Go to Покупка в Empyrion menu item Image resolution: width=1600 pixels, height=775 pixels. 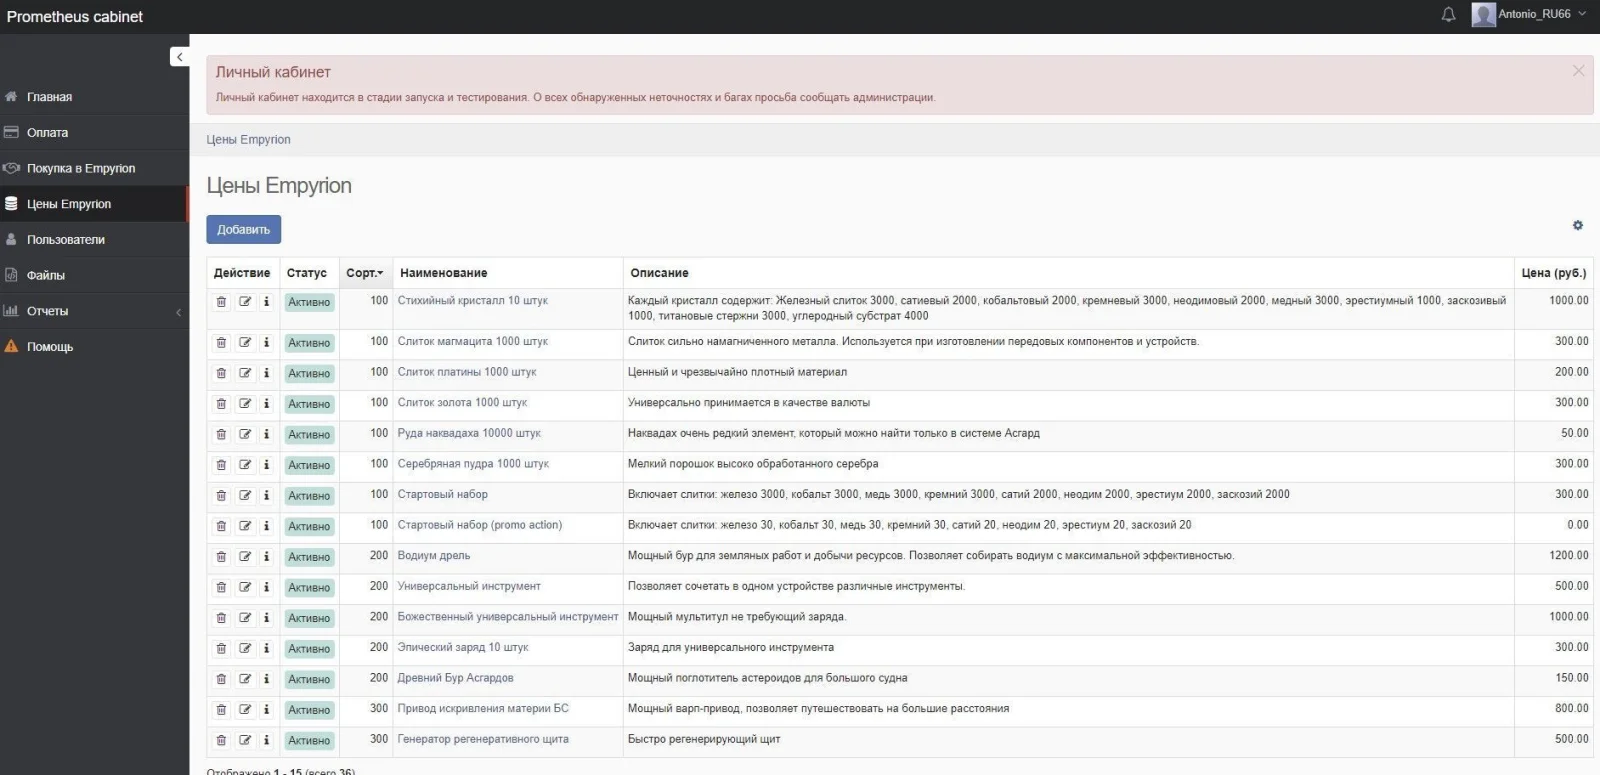81,169
